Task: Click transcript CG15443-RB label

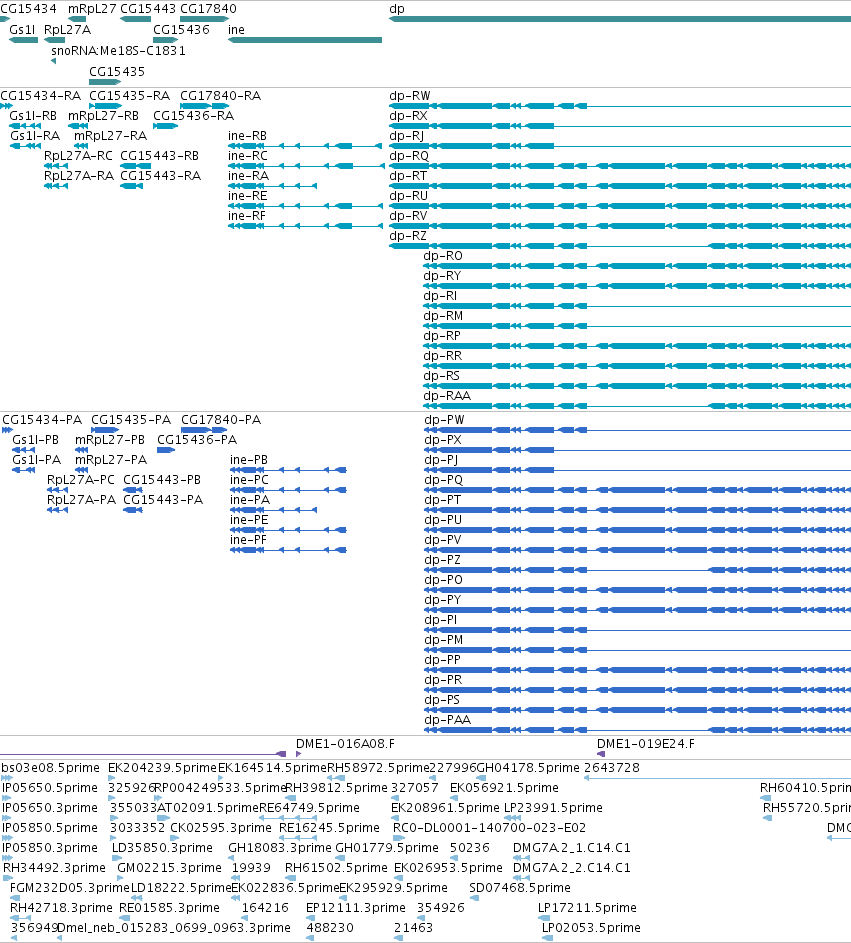Action: point(159,156)
